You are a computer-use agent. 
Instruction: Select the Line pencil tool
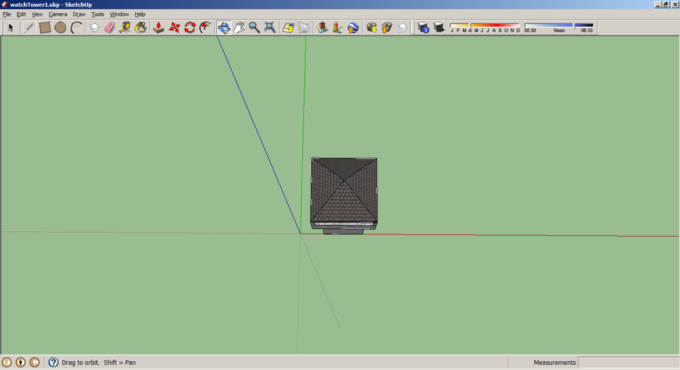[x=29, y=28]
